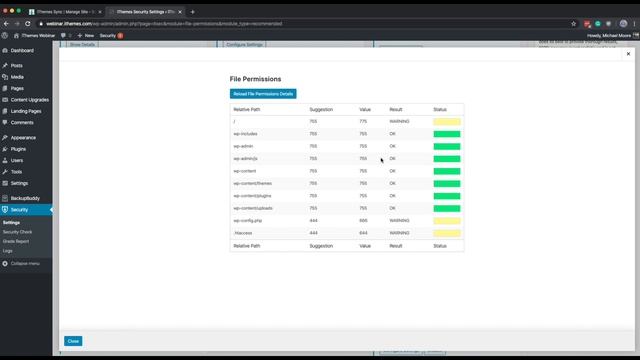The width and height of the screenshot is (640, 360).
Task: Open Comments in the sidebar
Action: pyautogui.click(x=22, y=122)
